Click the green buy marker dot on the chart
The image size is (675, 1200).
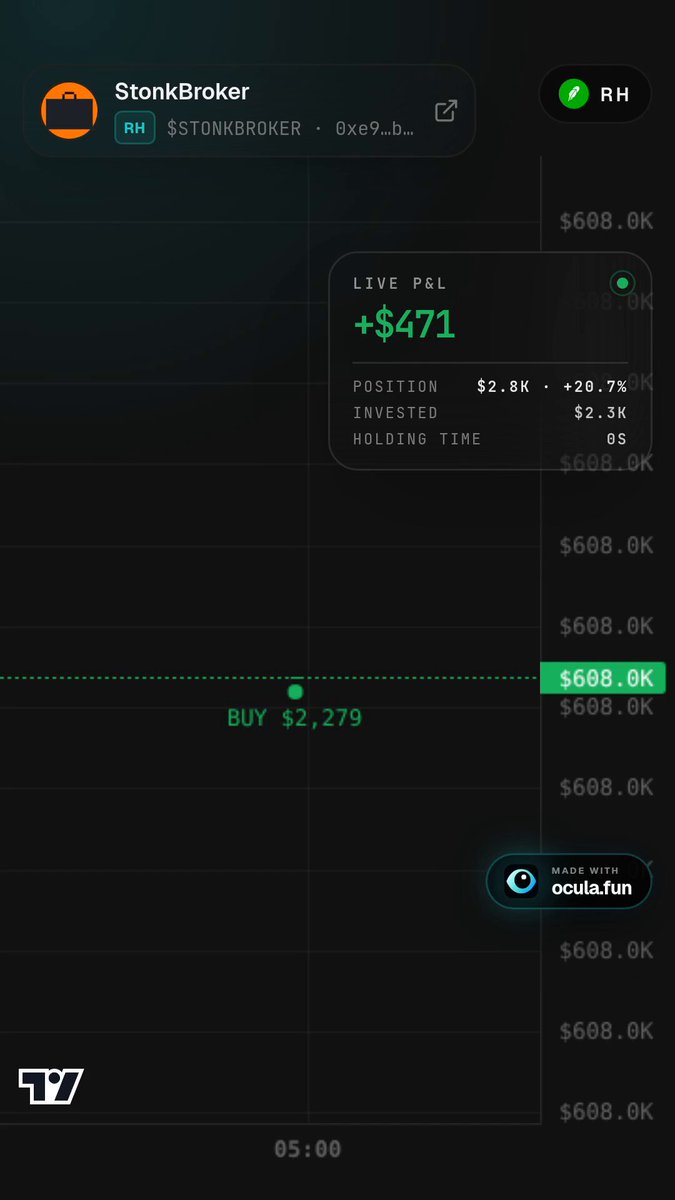point(295,691)
